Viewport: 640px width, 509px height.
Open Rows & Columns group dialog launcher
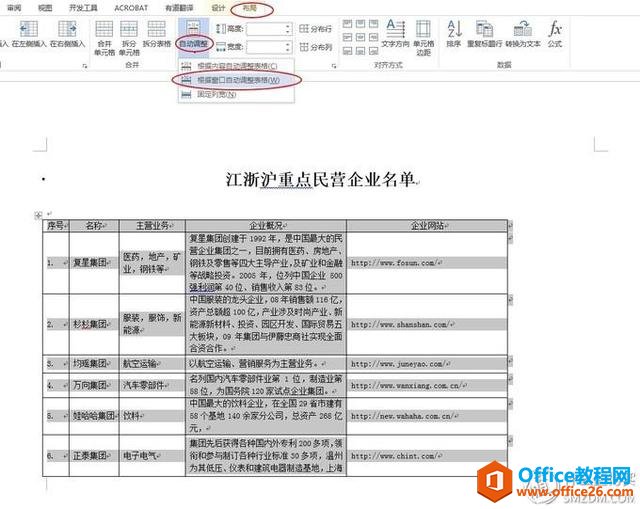[85, 66]
